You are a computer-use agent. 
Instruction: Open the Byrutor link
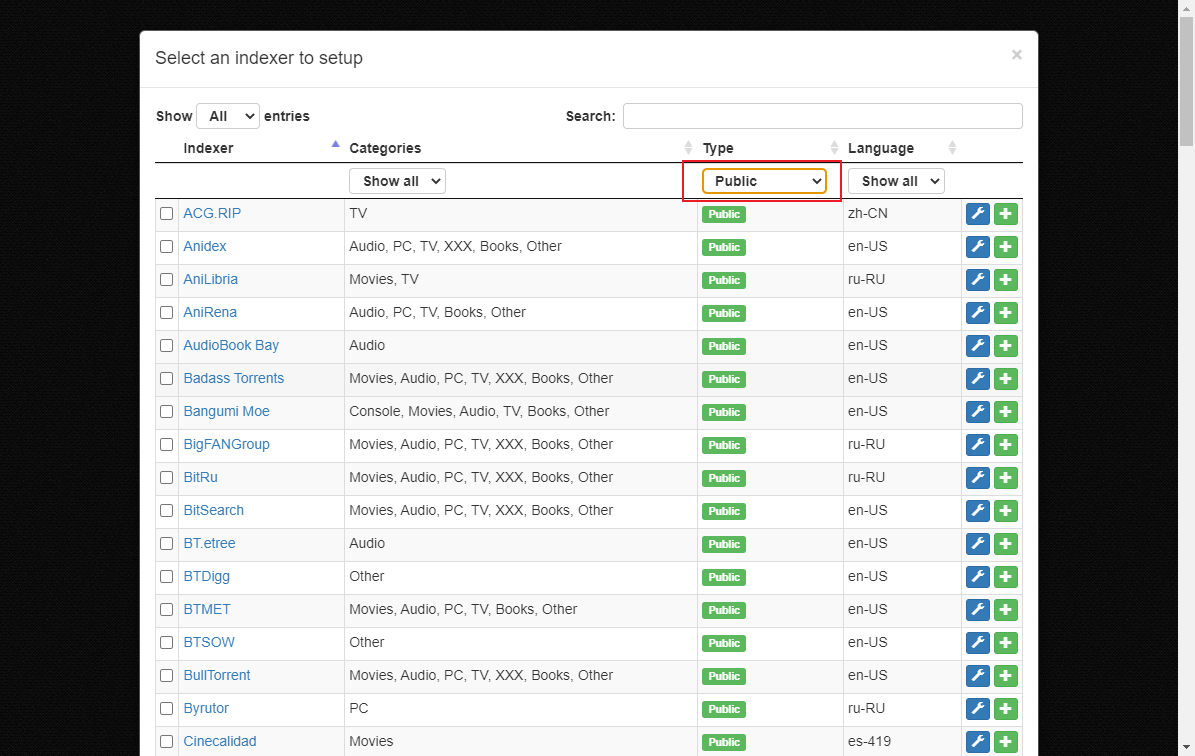(206, 709)
